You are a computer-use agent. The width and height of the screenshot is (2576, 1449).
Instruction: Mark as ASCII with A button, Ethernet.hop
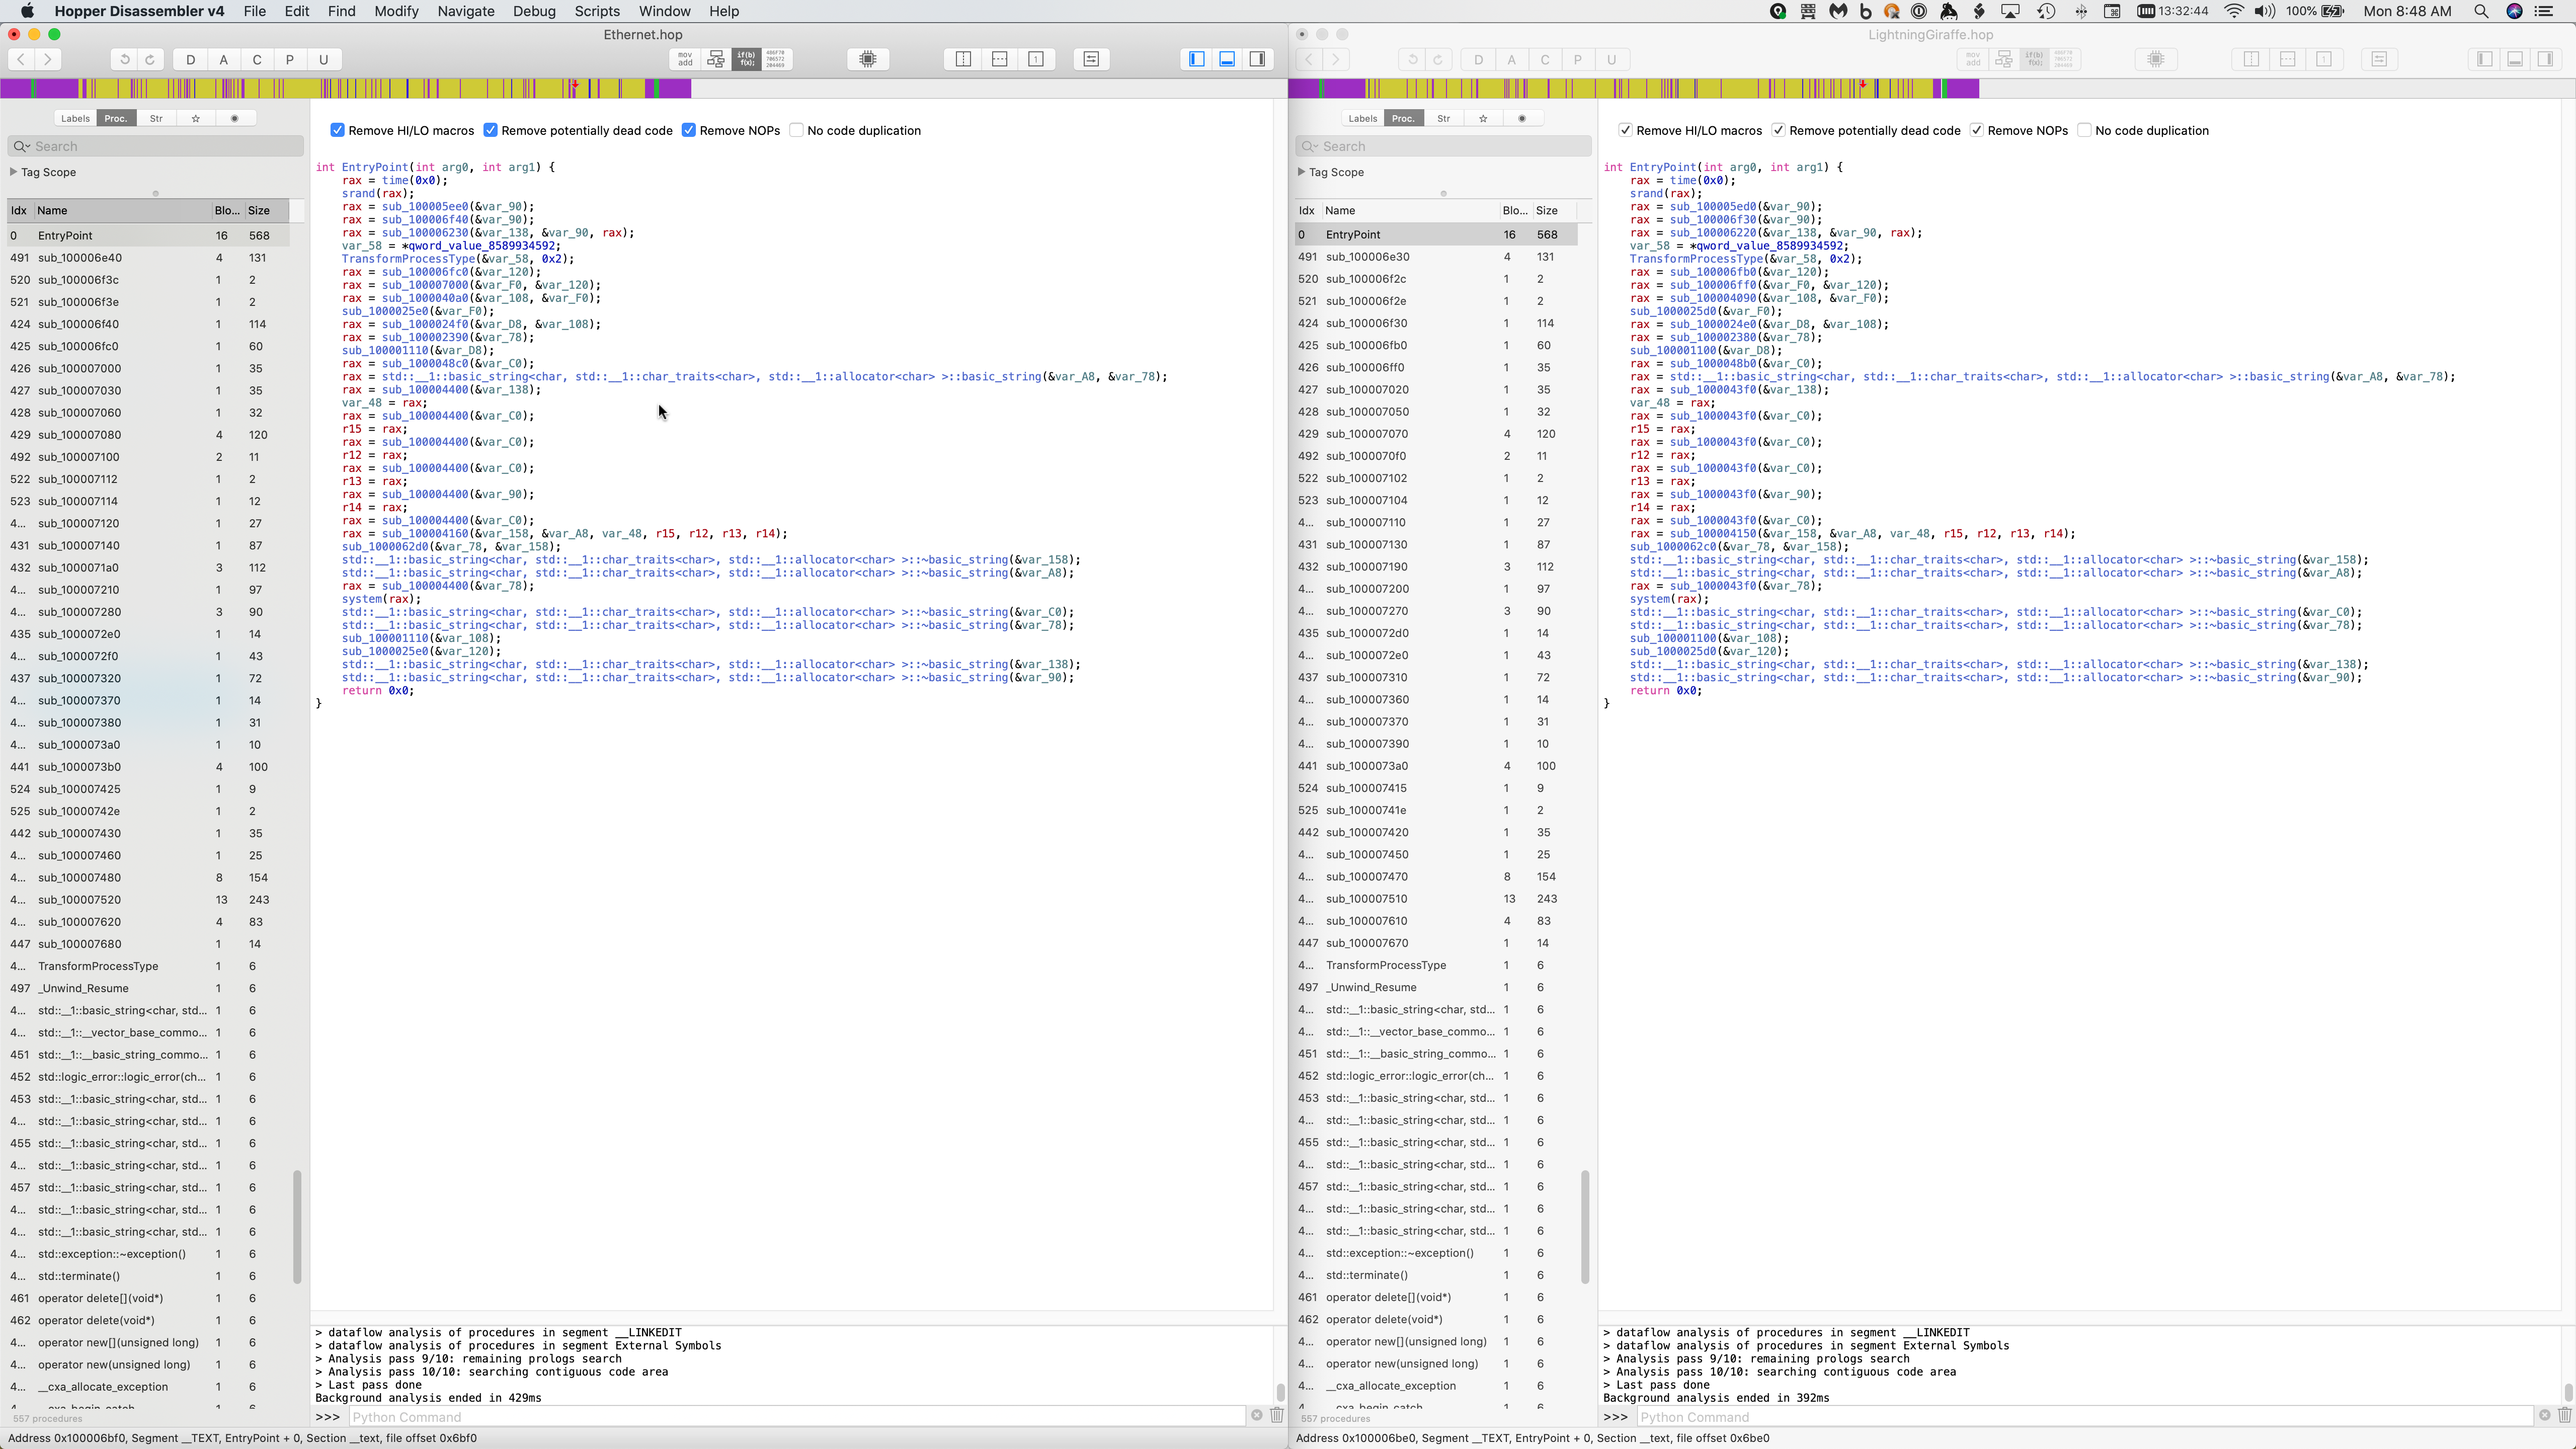[x=223, y=59]
